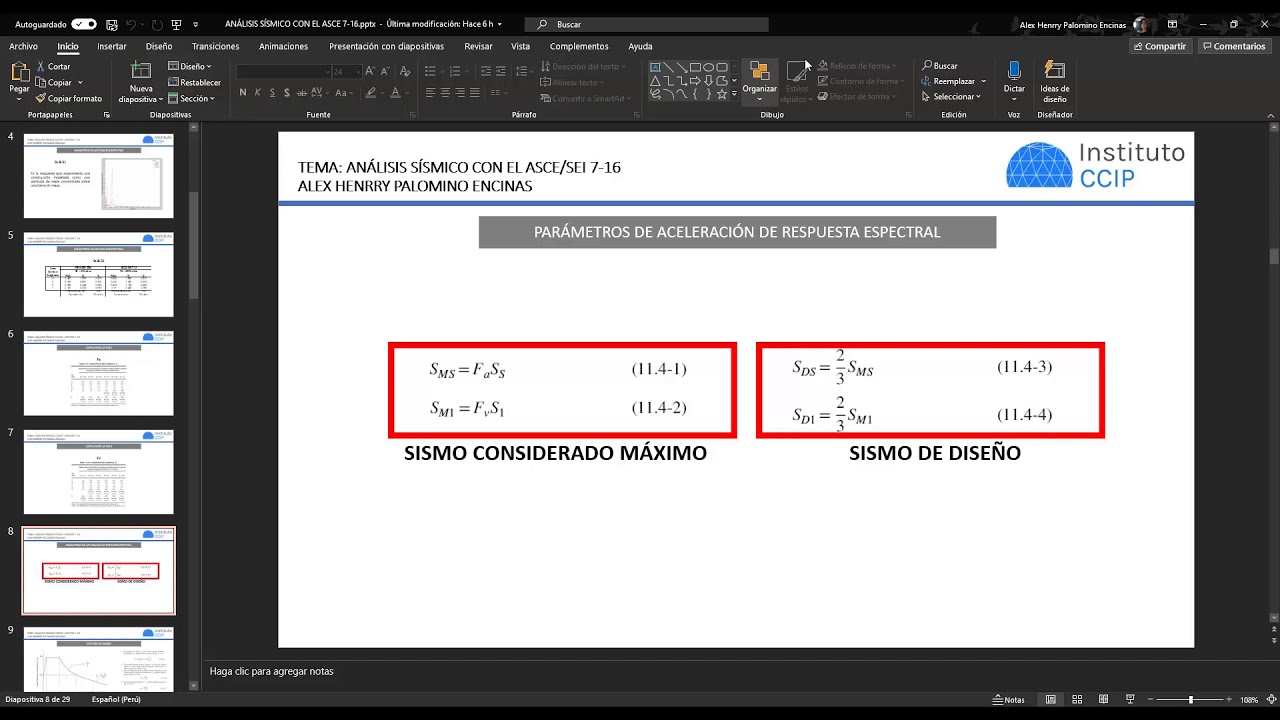Open Portapapeles dialog launcher
The height and width of the screenshot is (720, 1280).
pos(107,115)
